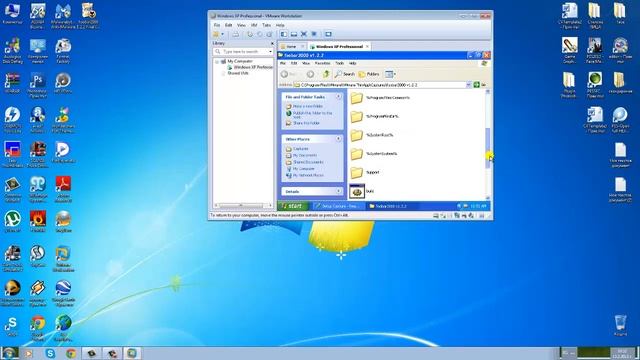
Task: Expand the Details section in XP Explorer
Action: [338, 191]
